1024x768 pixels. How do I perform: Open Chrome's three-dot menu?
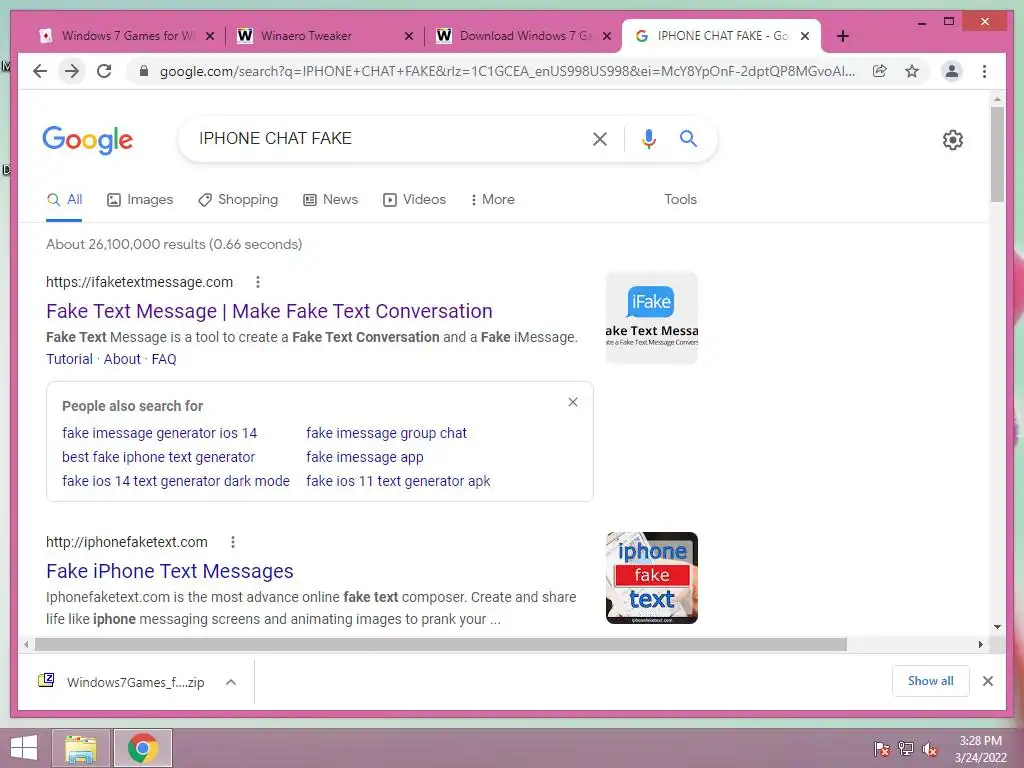tap(984, 71)
